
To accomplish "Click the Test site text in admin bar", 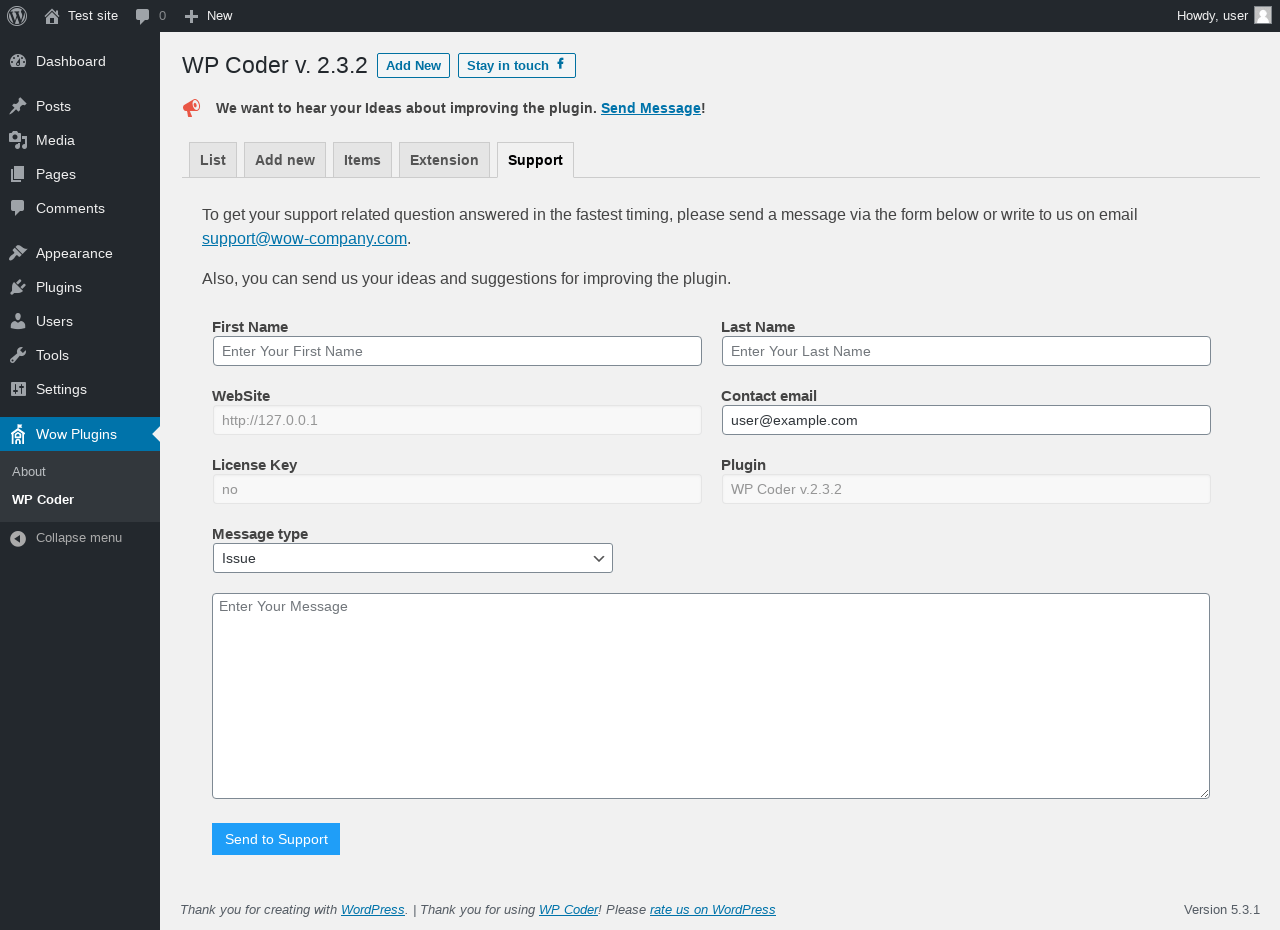I will pos(93,15).
